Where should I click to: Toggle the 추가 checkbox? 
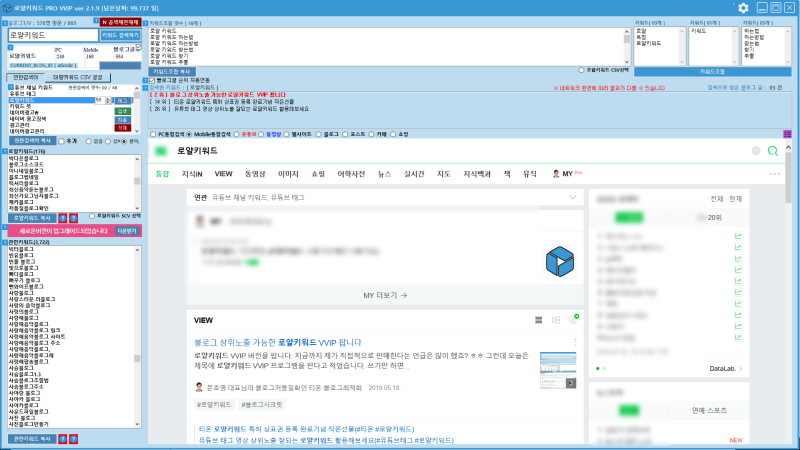[61, 141]
